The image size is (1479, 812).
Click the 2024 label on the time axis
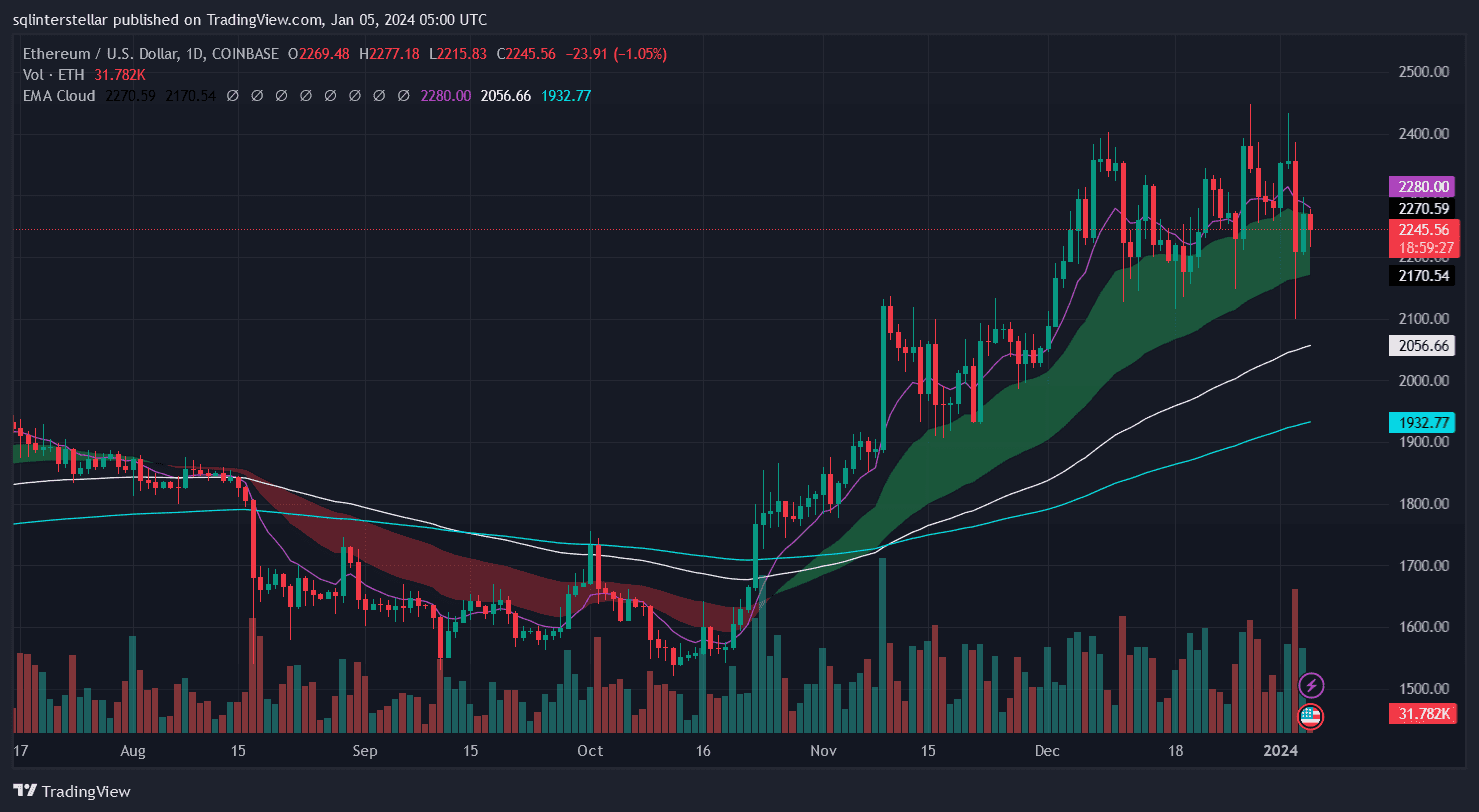pyautogui.click(x=1282, y=750)
